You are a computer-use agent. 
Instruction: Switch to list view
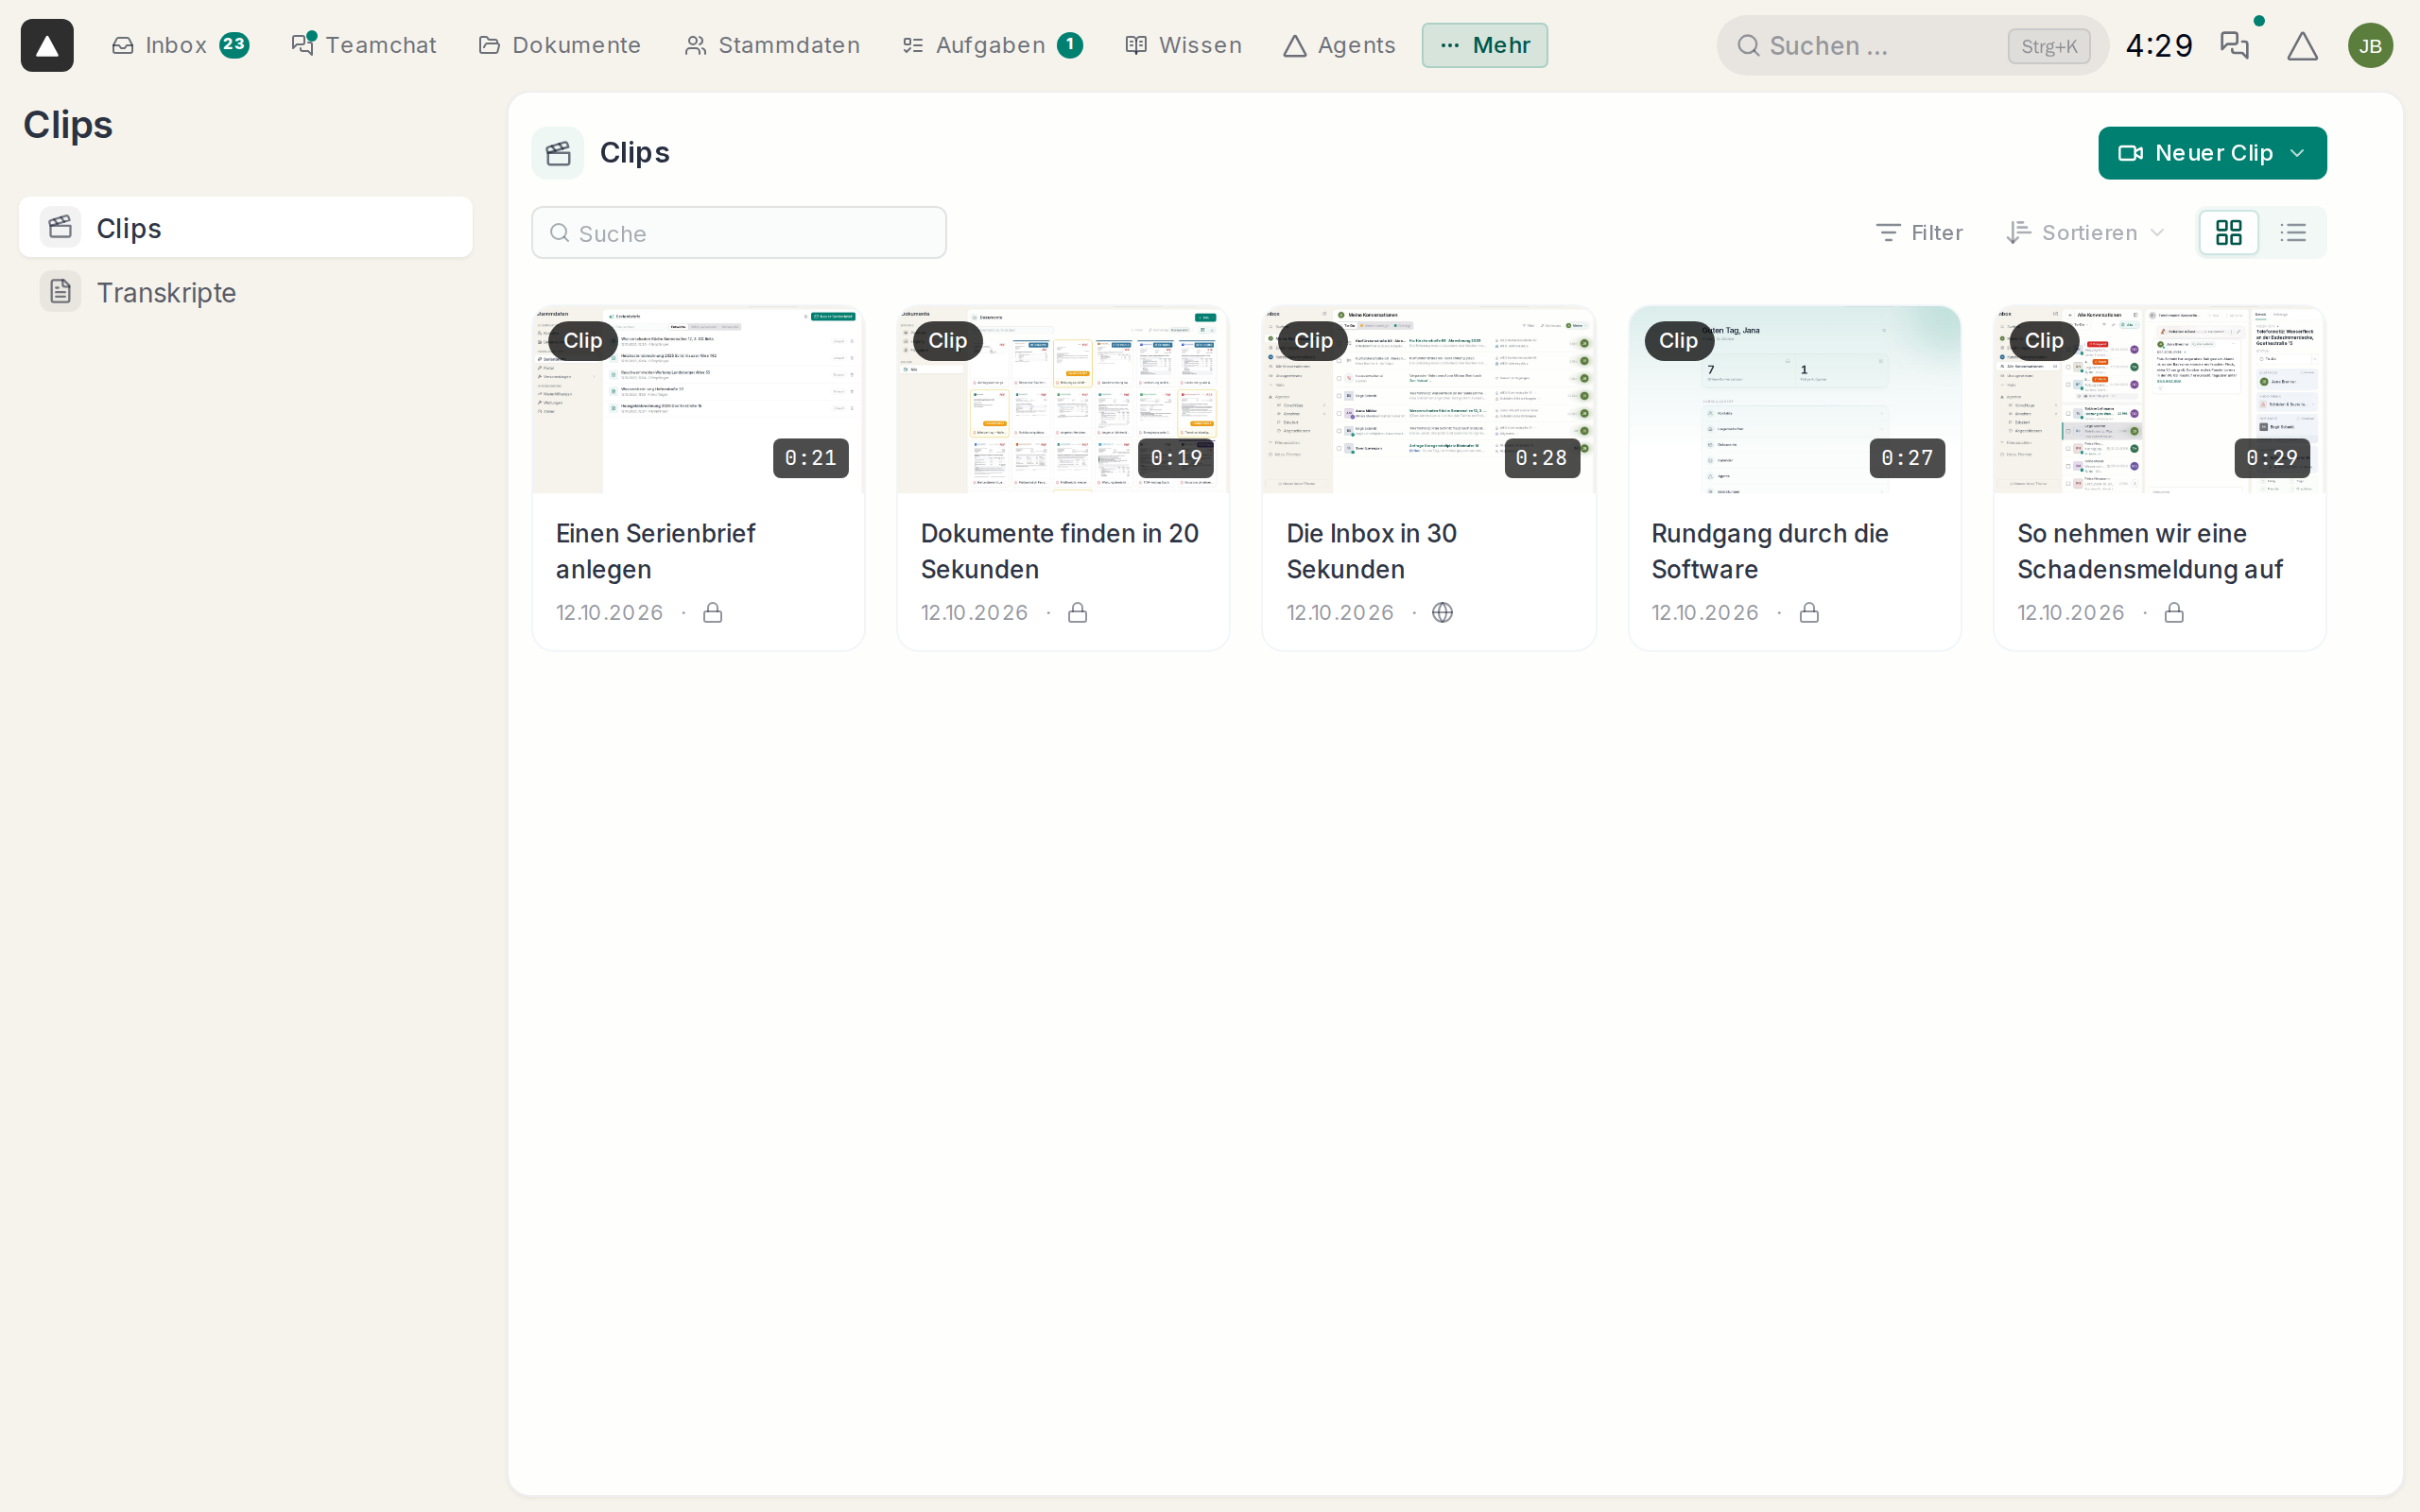click(2292, 233)
